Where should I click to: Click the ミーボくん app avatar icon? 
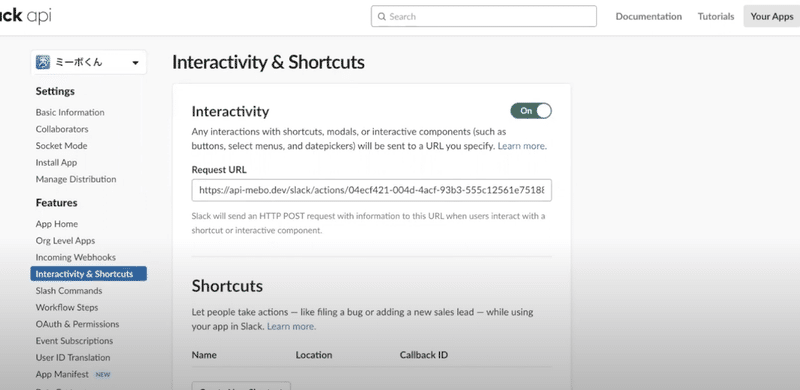[42, 62]
